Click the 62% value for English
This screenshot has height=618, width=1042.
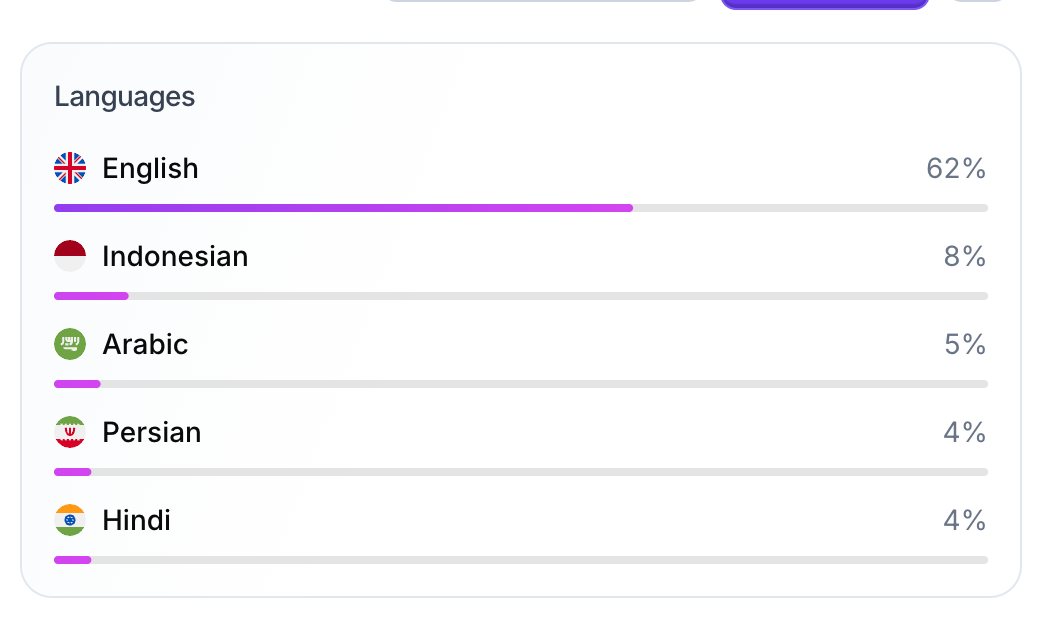(x=956, y=169)
